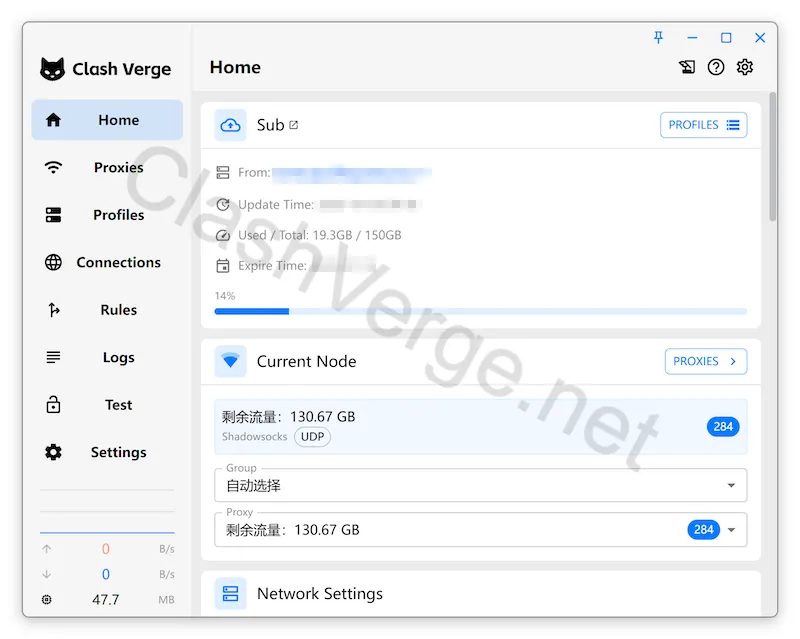Click the Used/Total gauge icon
This screenshot has height=639, width=800.
[x=223, y=235]
